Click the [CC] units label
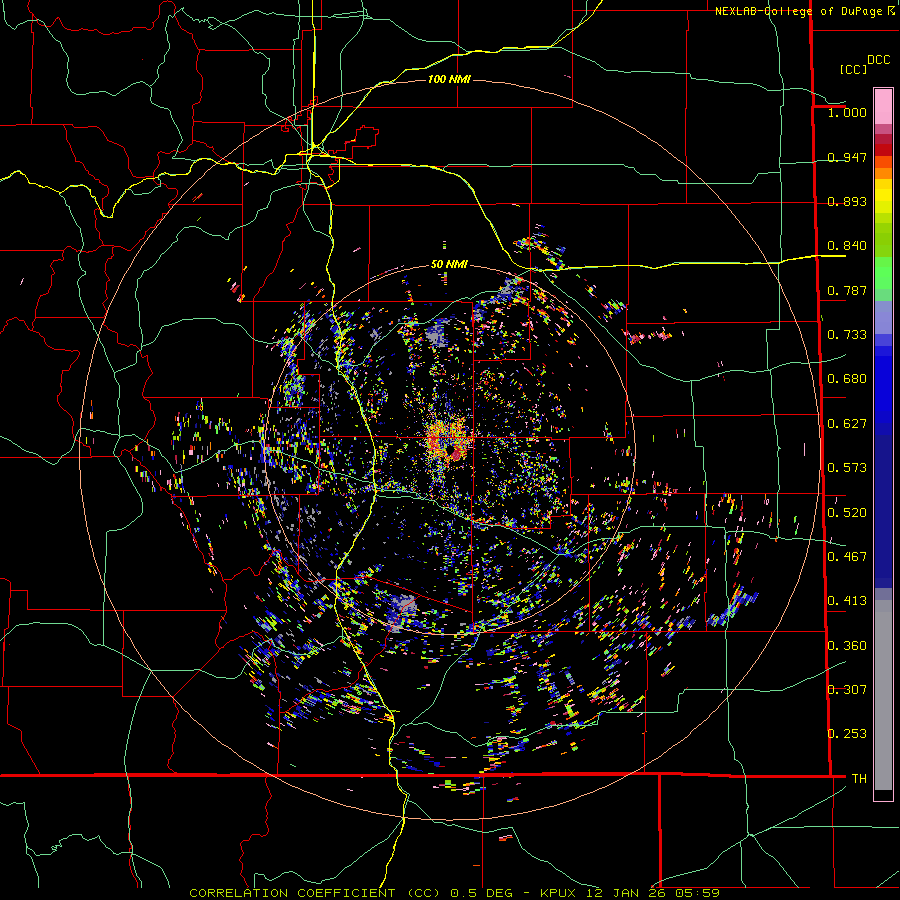This screenshot has width=900, height=900. (x=853, y=69)
